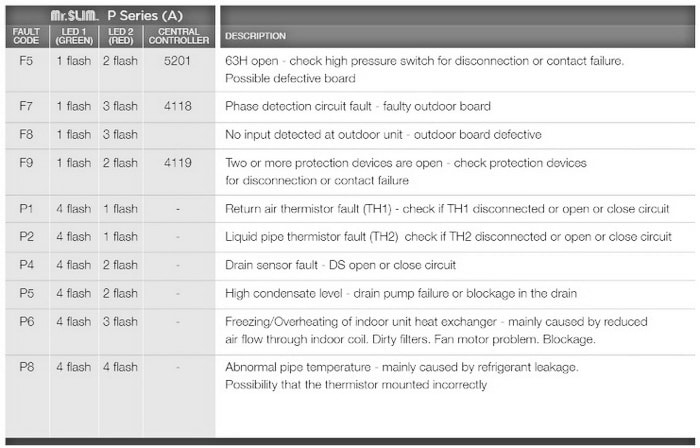Select fault code F5 cell
Image resolution: width=700 pixels, height=448 pixels.
click(26, 61)
